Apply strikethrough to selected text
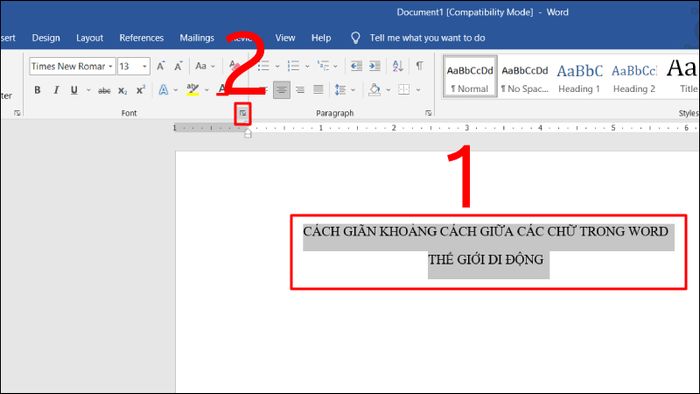Viewport: 700px width, 394px height. pyautogui.click(x=104, y=91)
